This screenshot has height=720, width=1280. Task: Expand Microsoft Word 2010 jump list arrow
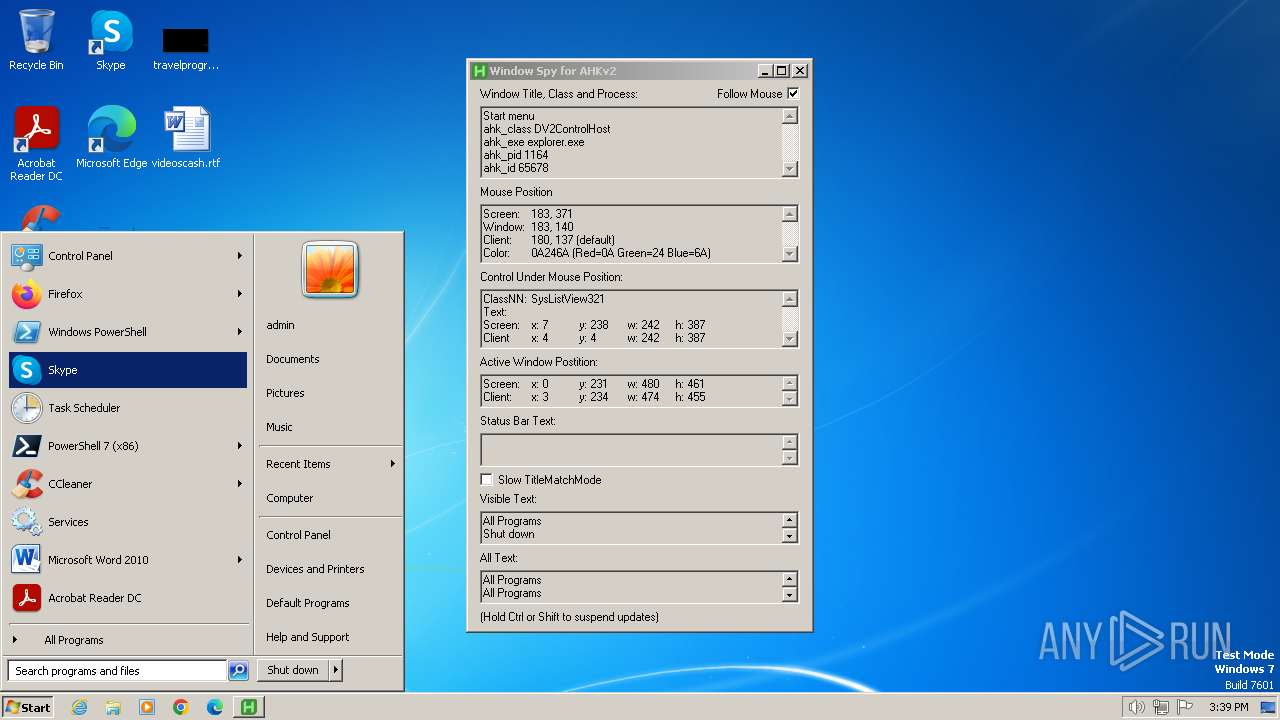(x=240, y=560)
